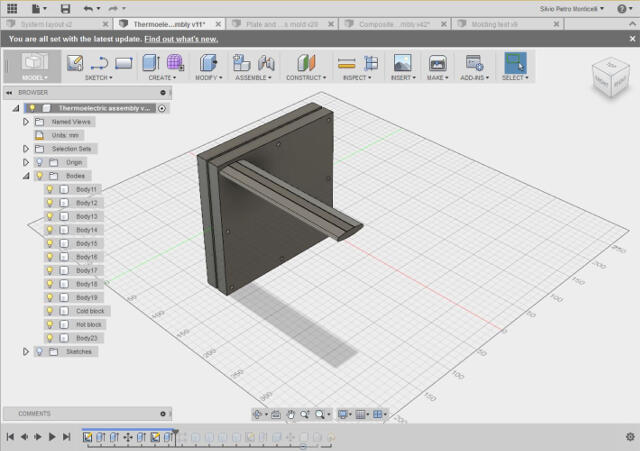Select the Rectangle sketch tool icon
The image size is (640, 451).
[124, 63]
